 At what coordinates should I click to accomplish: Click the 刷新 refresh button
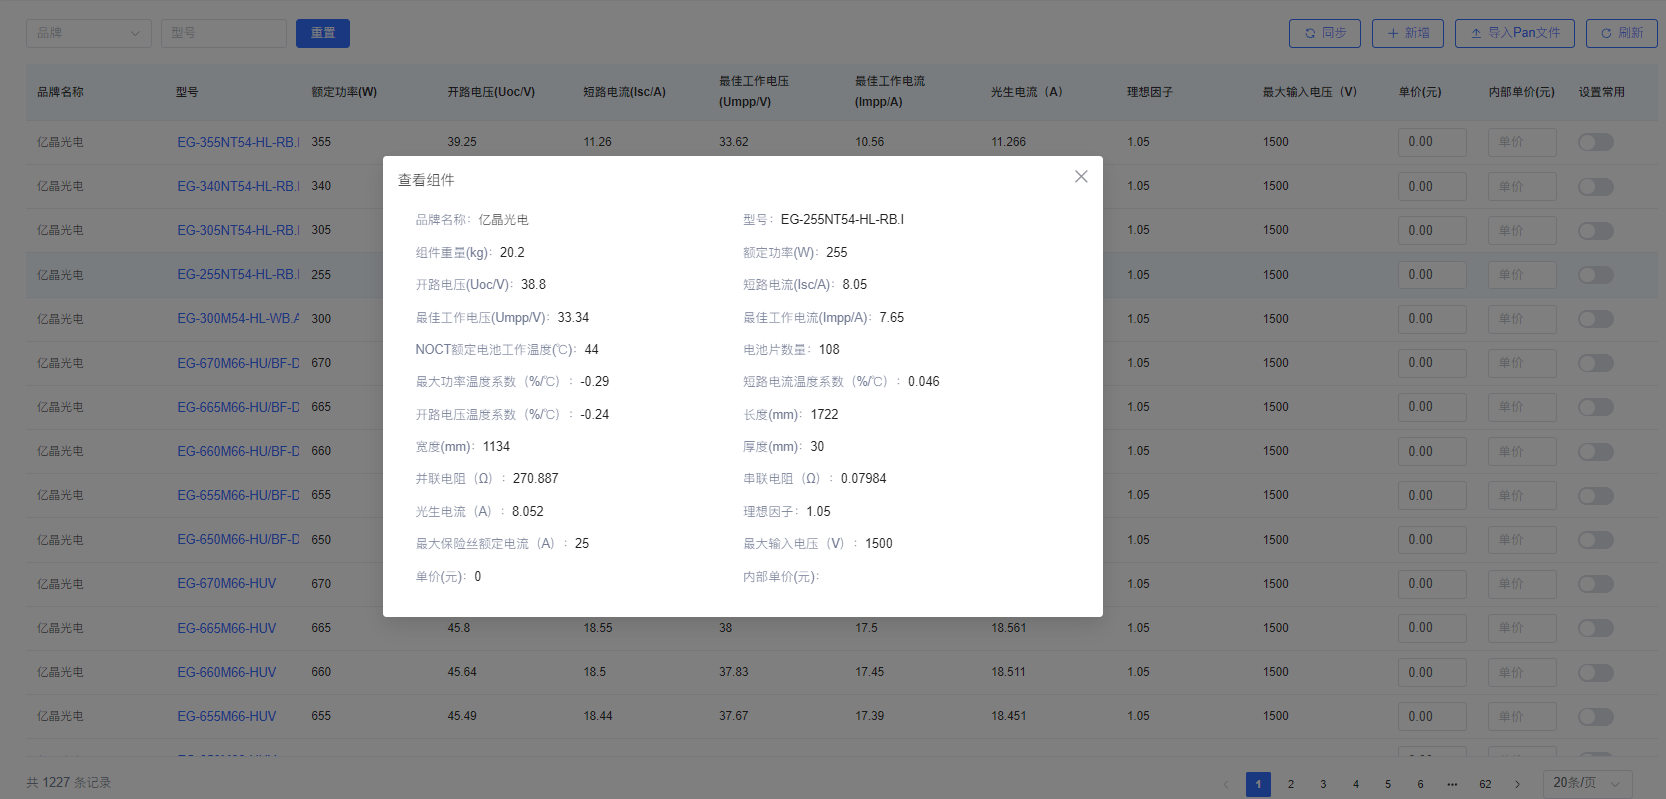1622,33
